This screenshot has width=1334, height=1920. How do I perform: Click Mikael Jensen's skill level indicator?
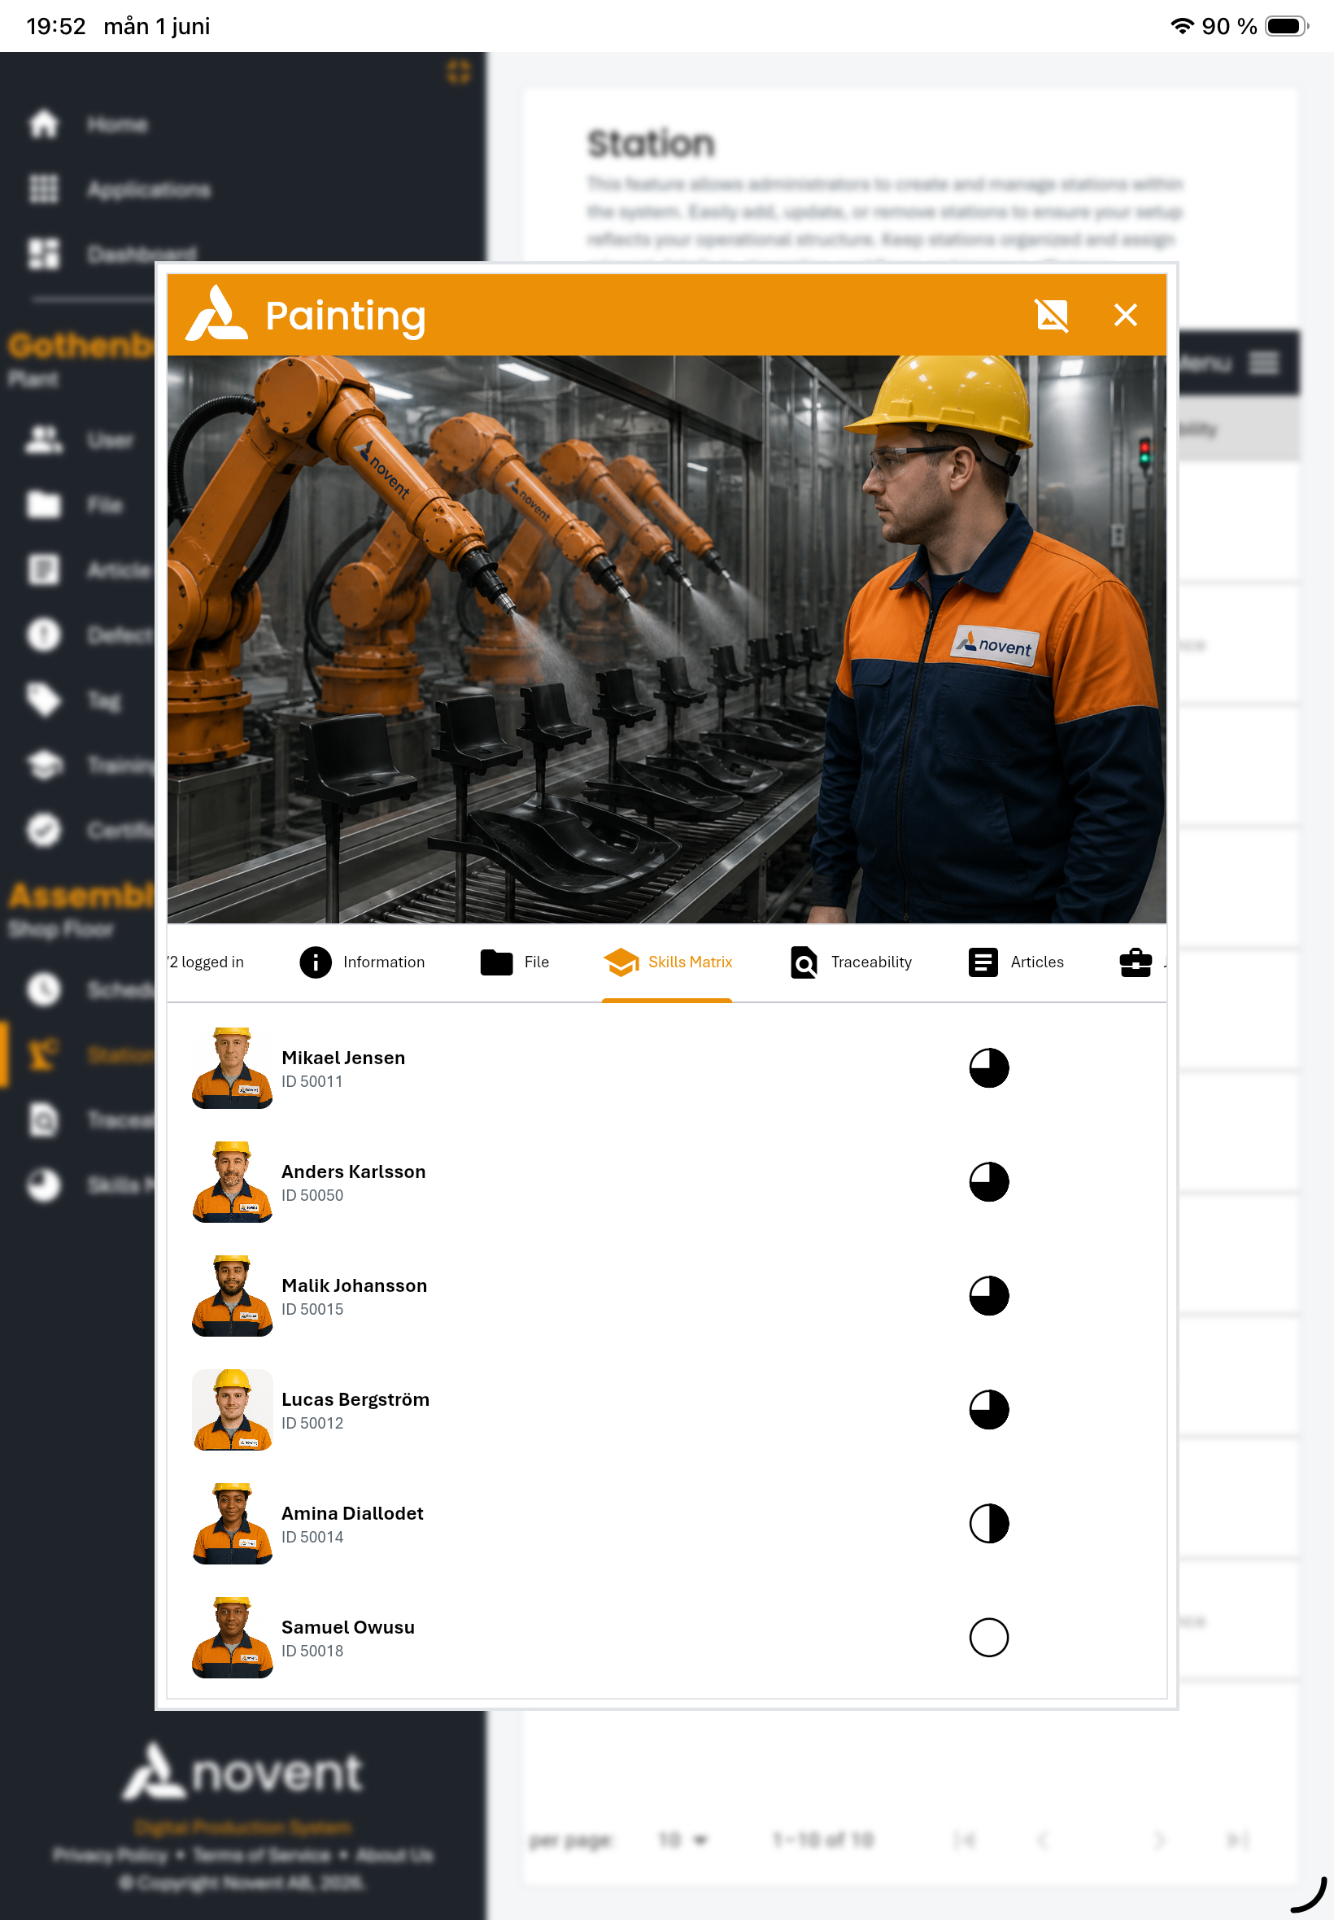(989, 1068)
